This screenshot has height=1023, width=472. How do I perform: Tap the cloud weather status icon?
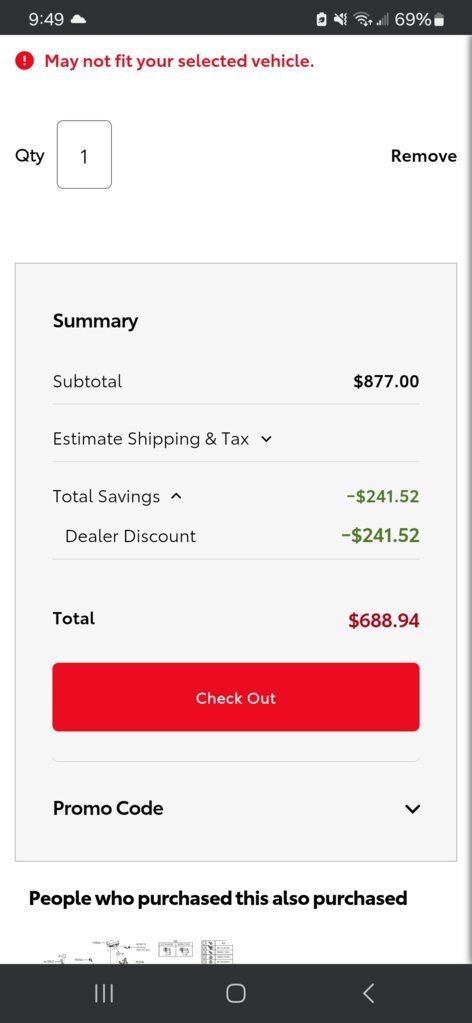(78, 20)
